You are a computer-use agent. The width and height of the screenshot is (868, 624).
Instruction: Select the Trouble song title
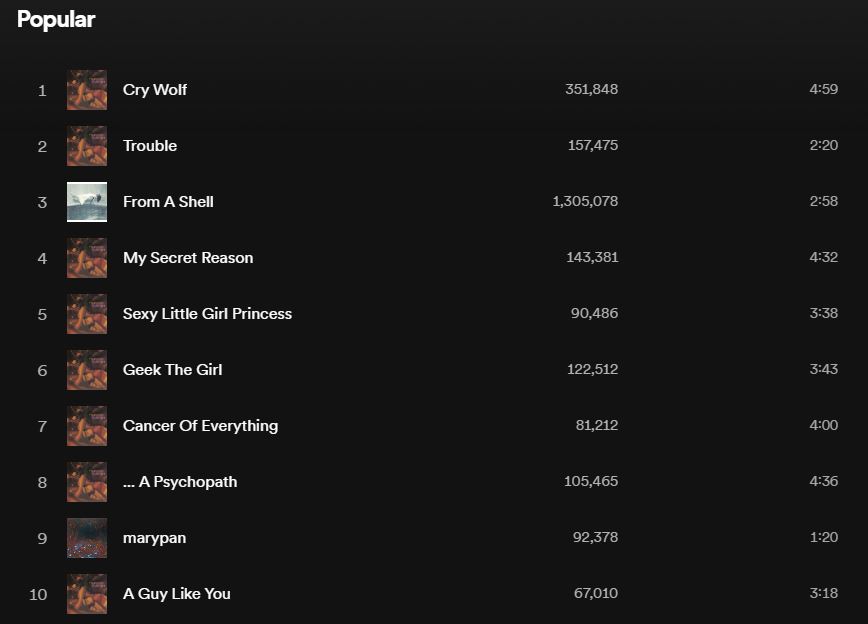[150, 146]
